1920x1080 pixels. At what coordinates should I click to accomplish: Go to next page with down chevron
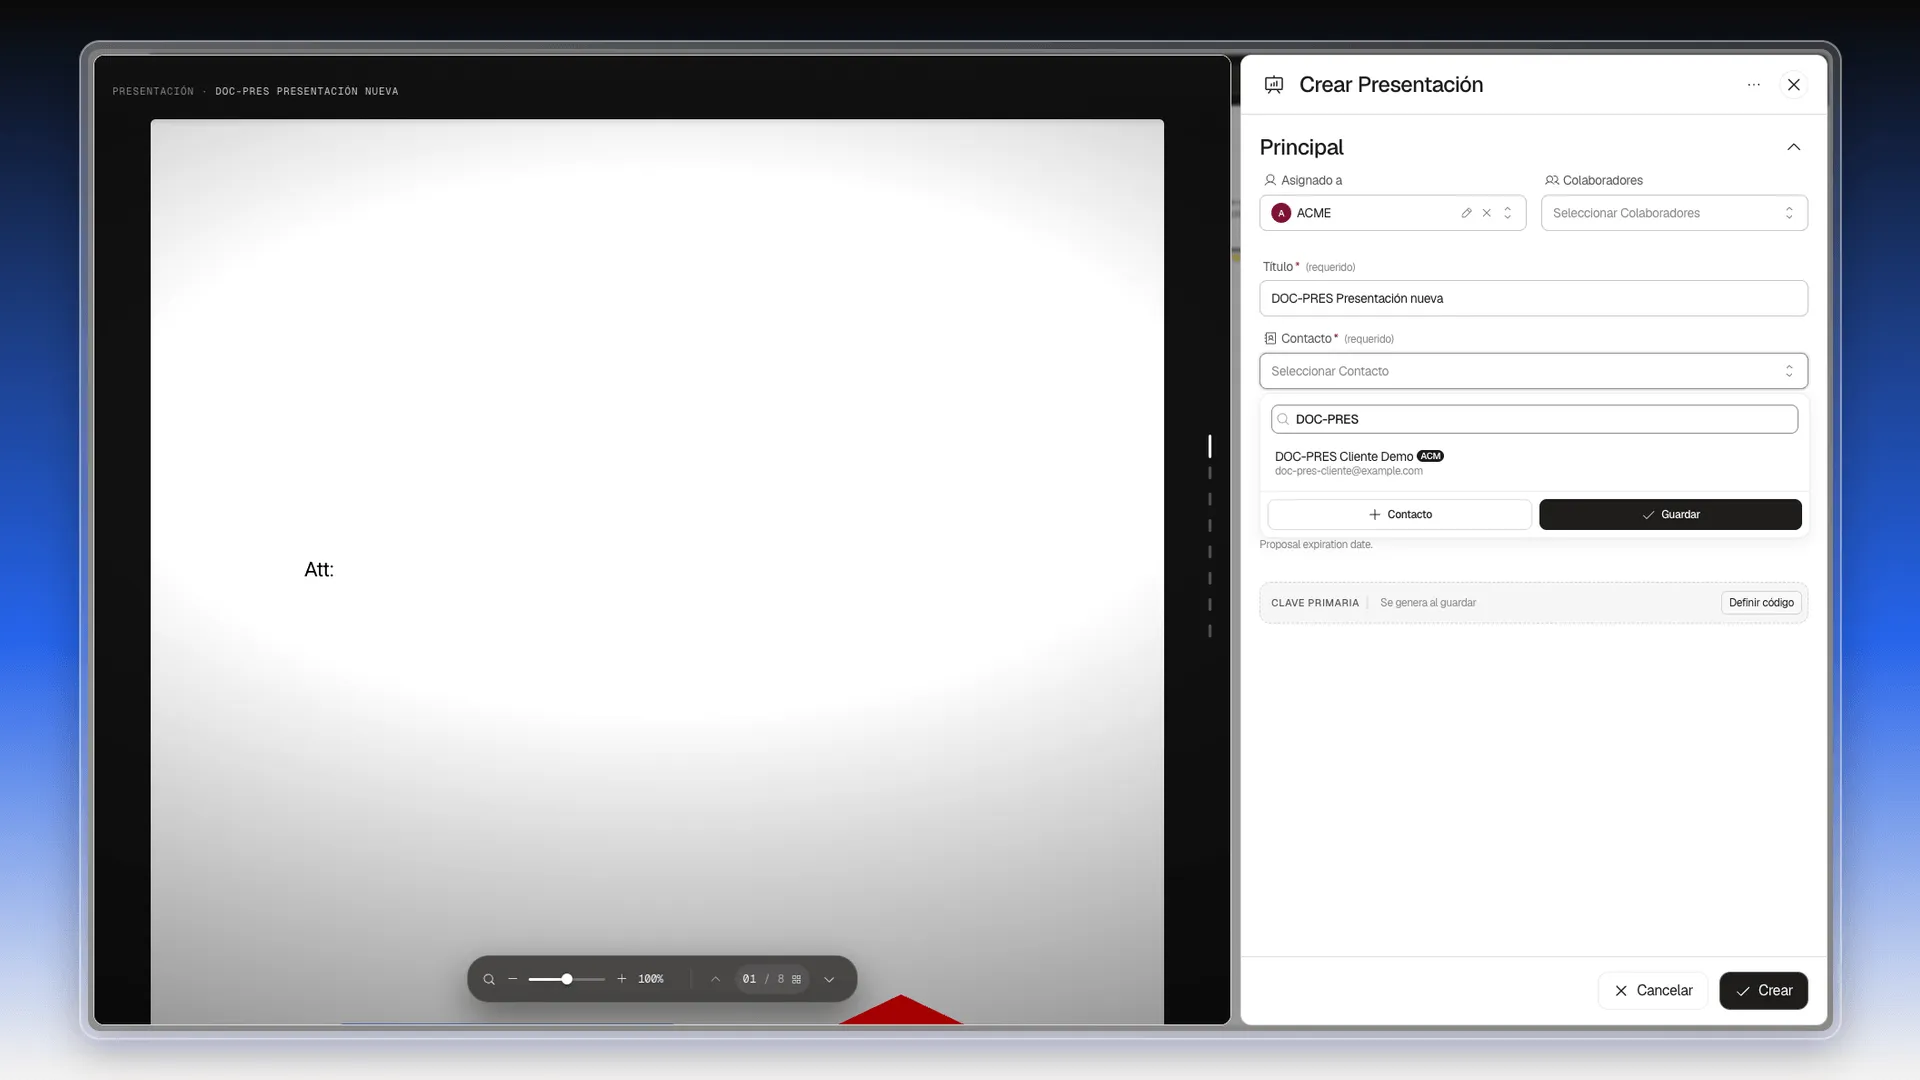[x=829, y=979]
